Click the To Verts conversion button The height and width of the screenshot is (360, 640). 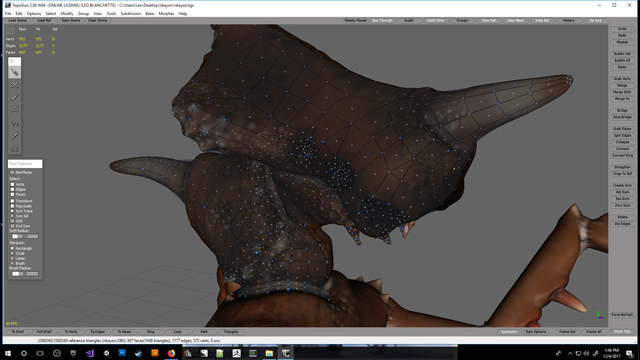tap(71, 332)
